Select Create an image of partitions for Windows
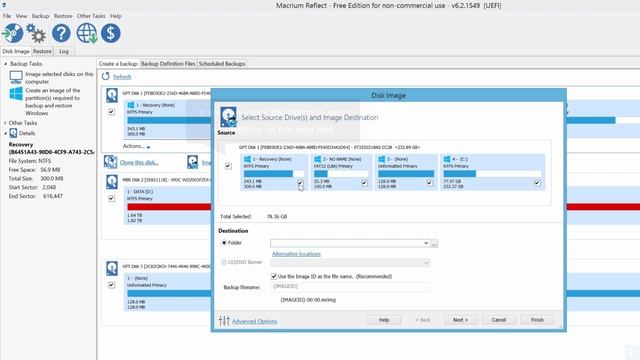640x360 pixels. coord(53,102)
